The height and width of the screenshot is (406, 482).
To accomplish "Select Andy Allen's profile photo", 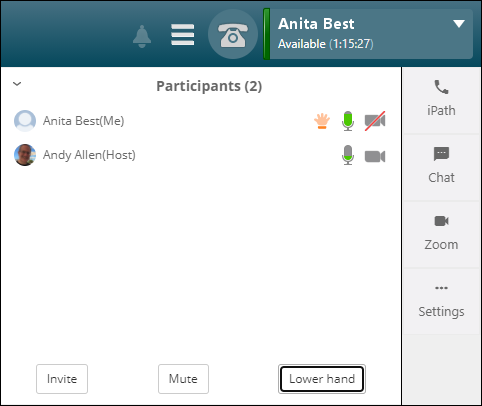I will coord(25,155).
